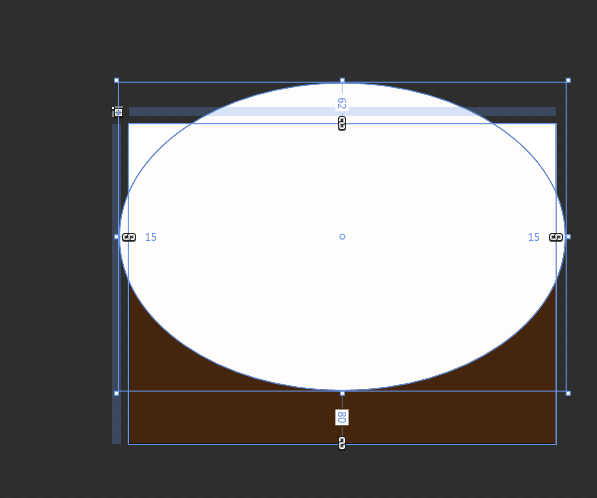Click the left margin value 15

point(151,237)
